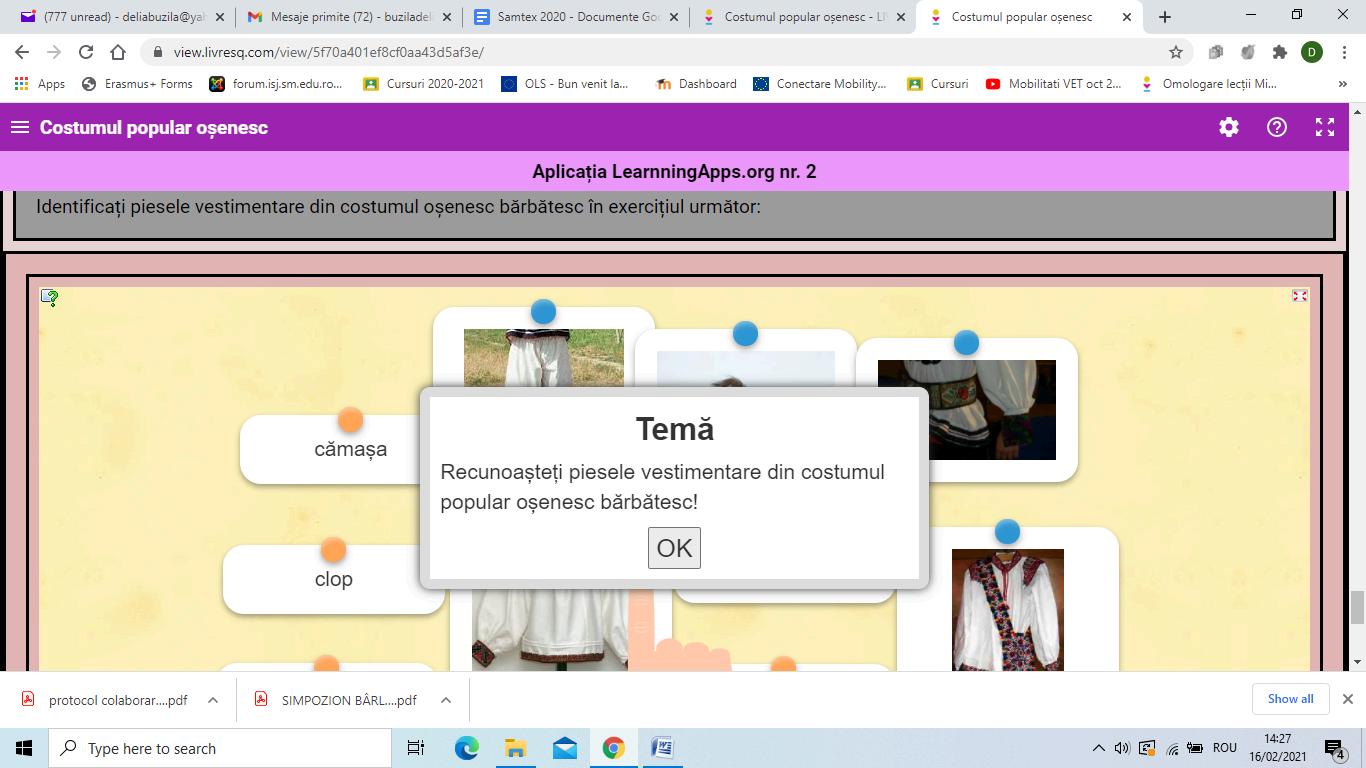Open Windows Start menu
This screenshot has width=1366, height=768.
point(24,748)
